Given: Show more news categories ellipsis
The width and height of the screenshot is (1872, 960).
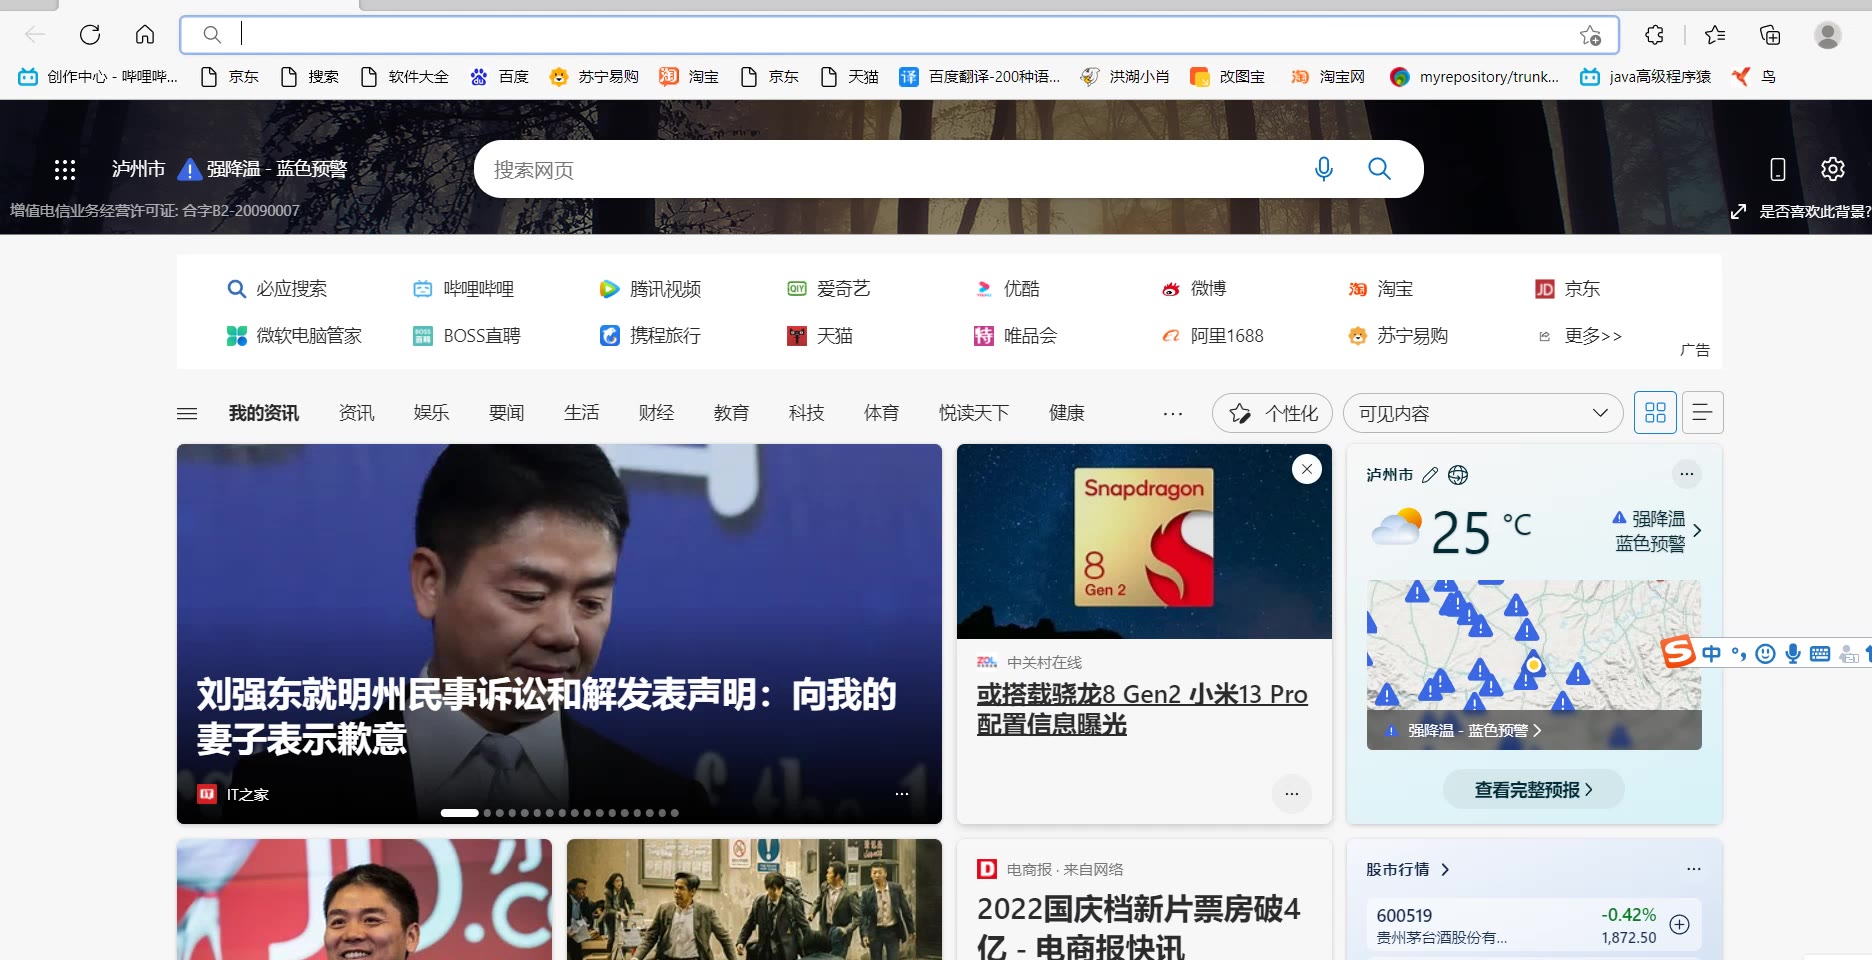Looking at the screenshot, I should 1173,413.
